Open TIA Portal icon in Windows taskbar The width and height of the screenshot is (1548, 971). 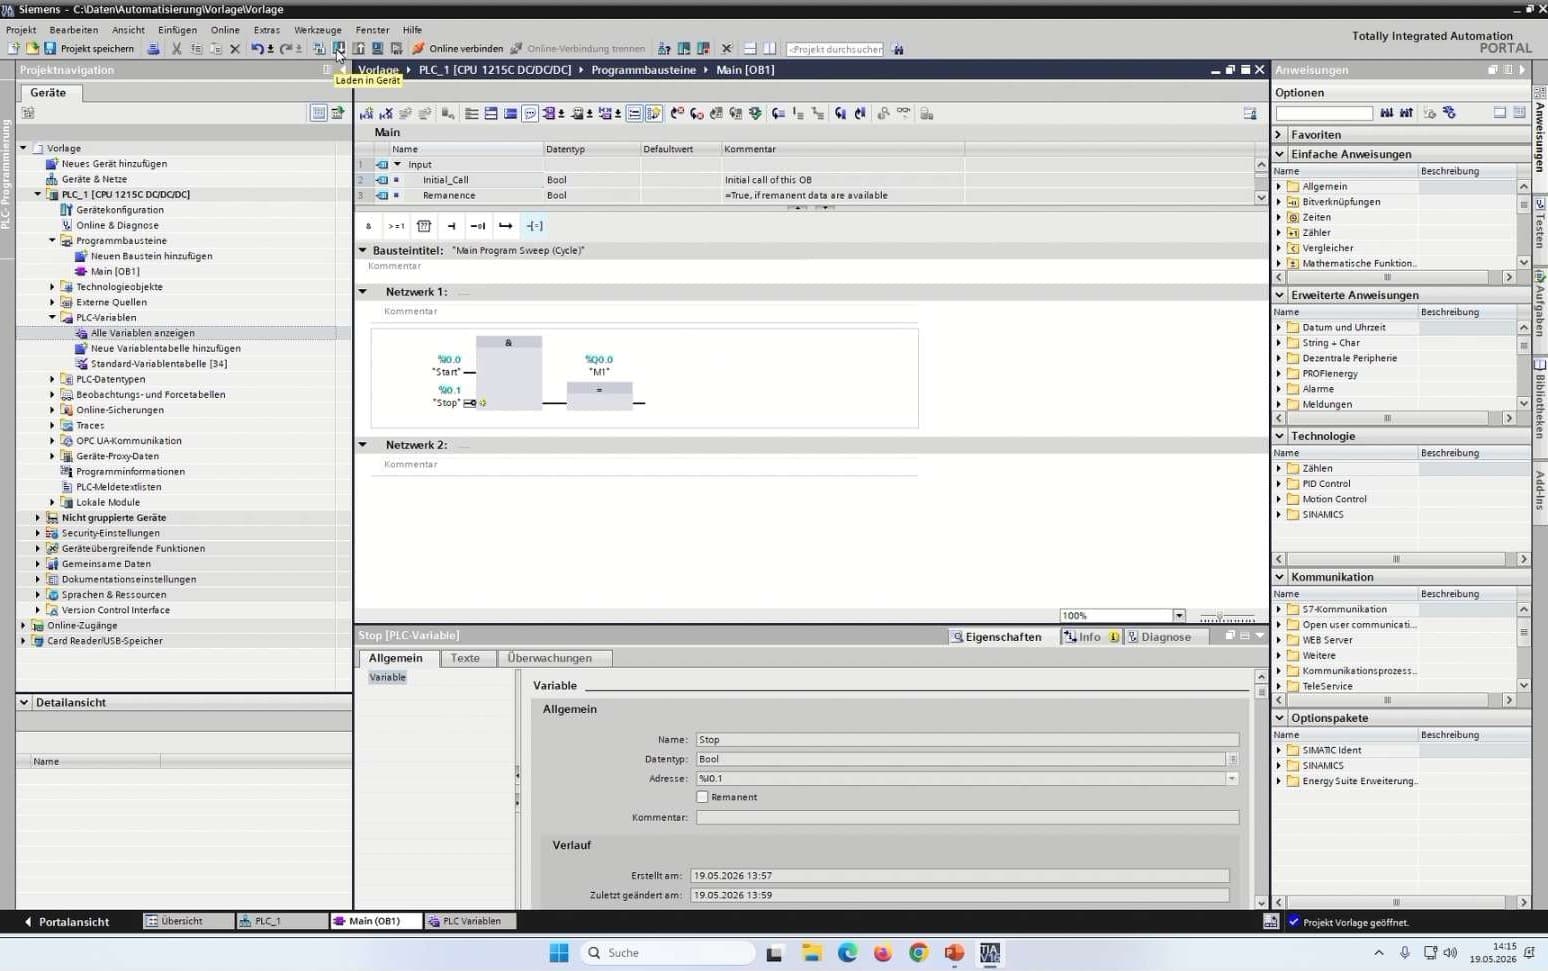[x=990, y=953]
